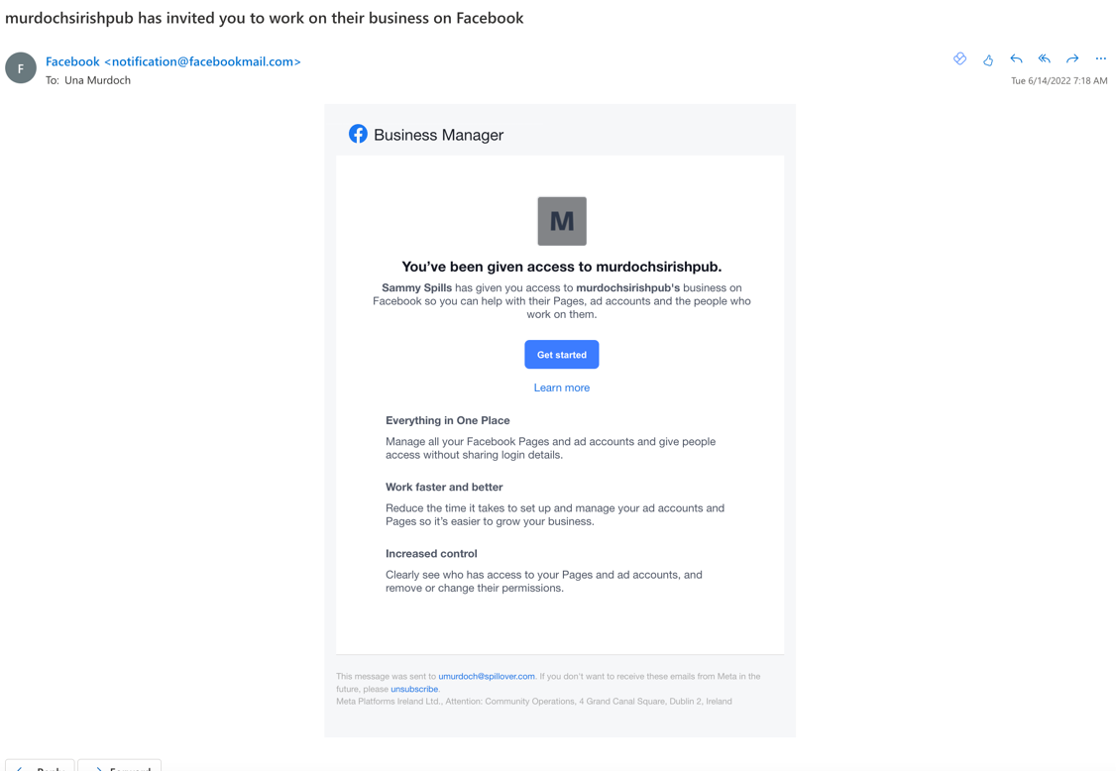
Task: Click the sender avatar with letter F
Action: [21, 68]
